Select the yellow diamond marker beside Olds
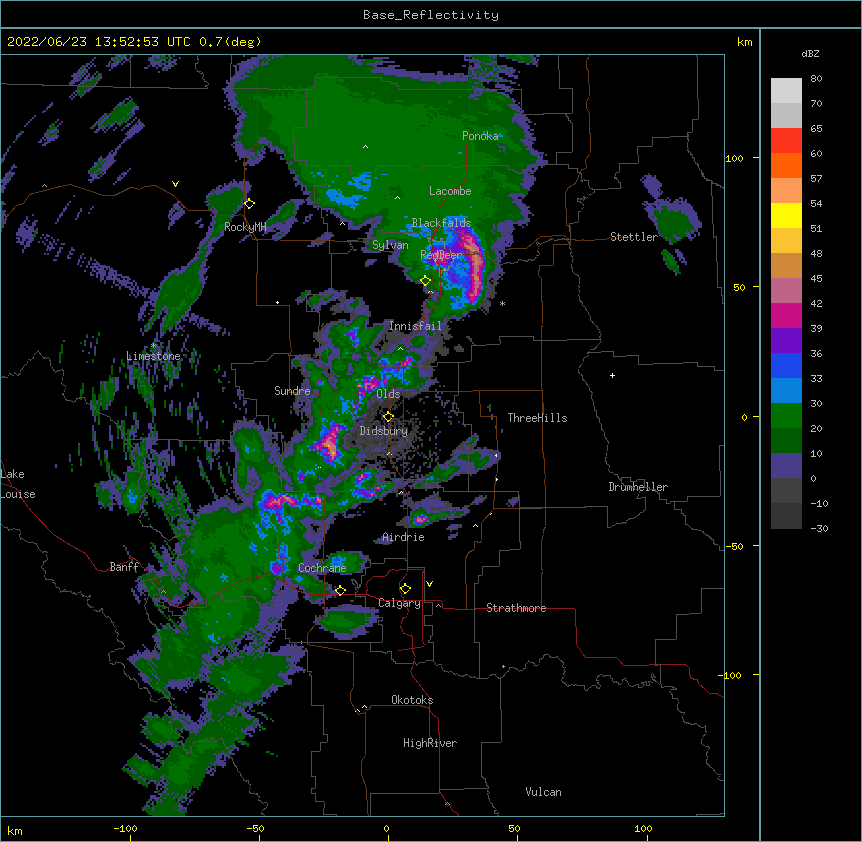The height and width of the screenshot is (842, 862). [x=388, y=417]
